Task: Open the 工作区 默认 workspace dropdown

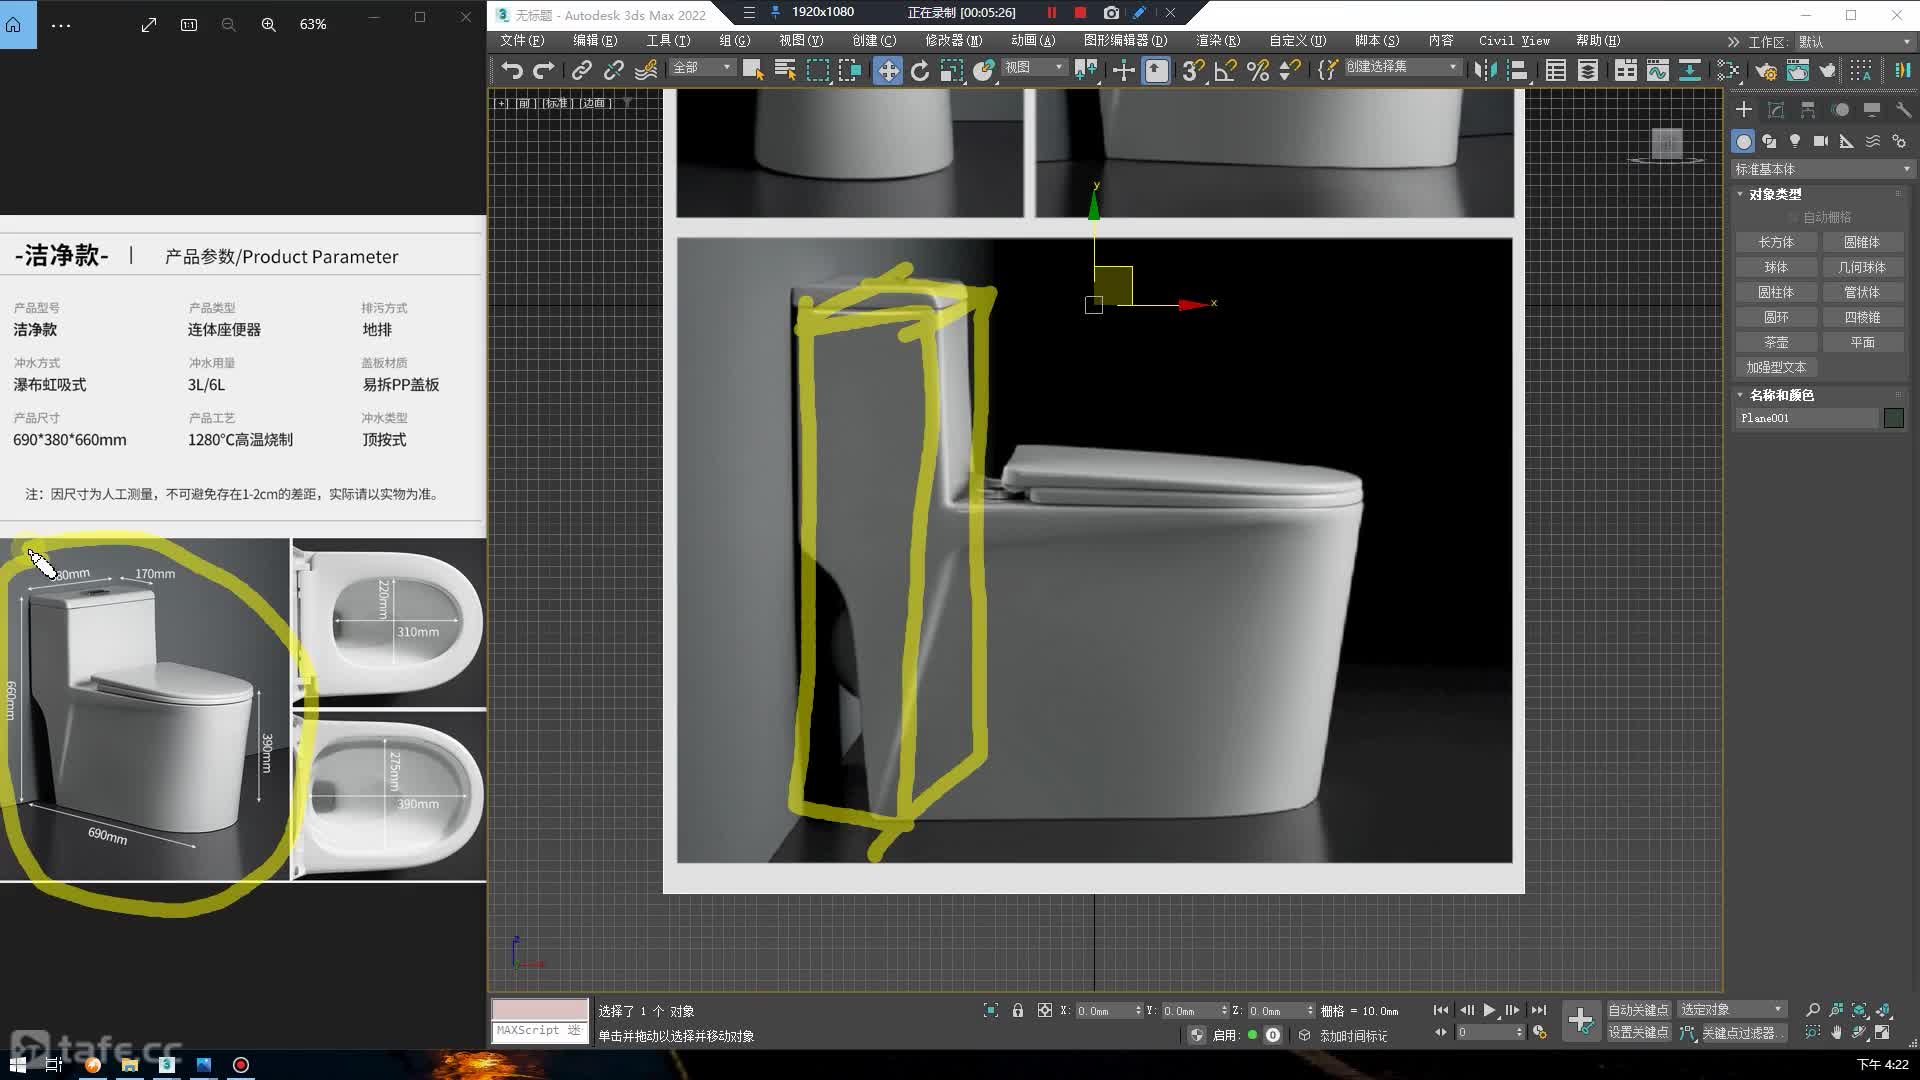Action: [1853, 41]
